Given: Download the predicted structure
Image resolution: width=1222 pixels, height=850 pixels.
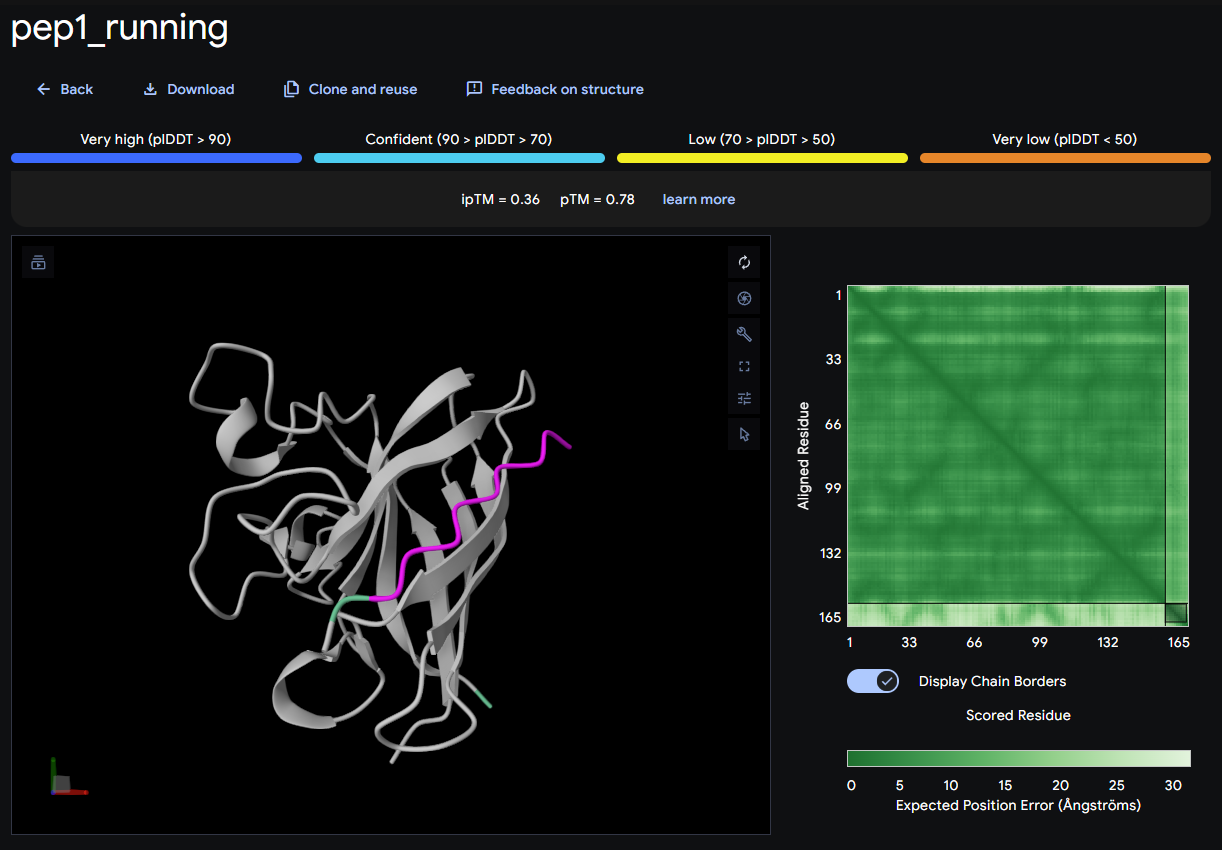Looking at the screenshot, I should pyautogui.click(x=188, y=89).
